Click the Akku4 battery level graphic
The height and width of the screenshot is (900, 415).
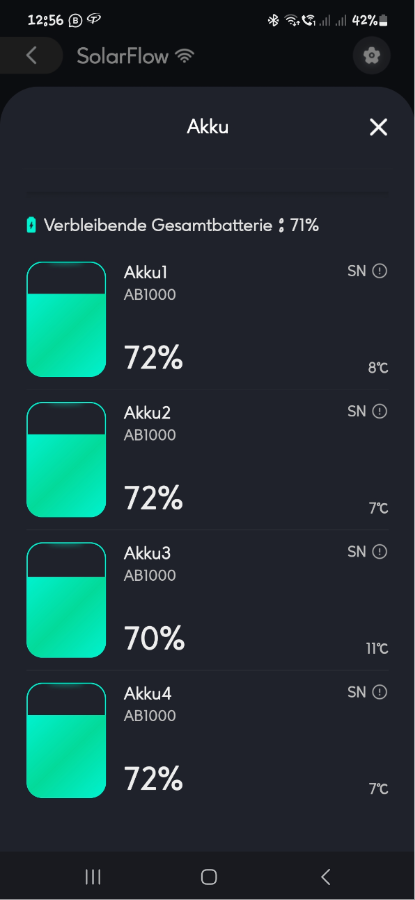coord(66,740)
